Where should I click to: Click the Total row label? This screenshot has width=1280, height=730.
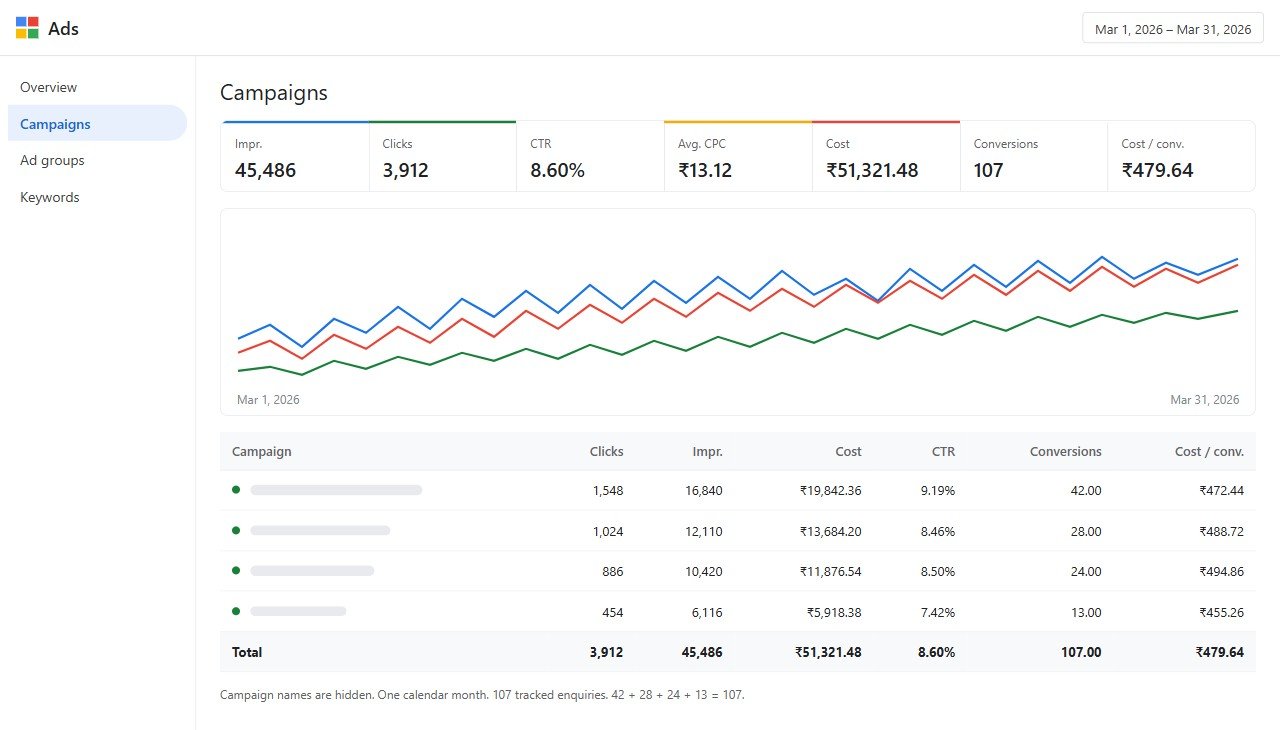(x=247, y=652)
